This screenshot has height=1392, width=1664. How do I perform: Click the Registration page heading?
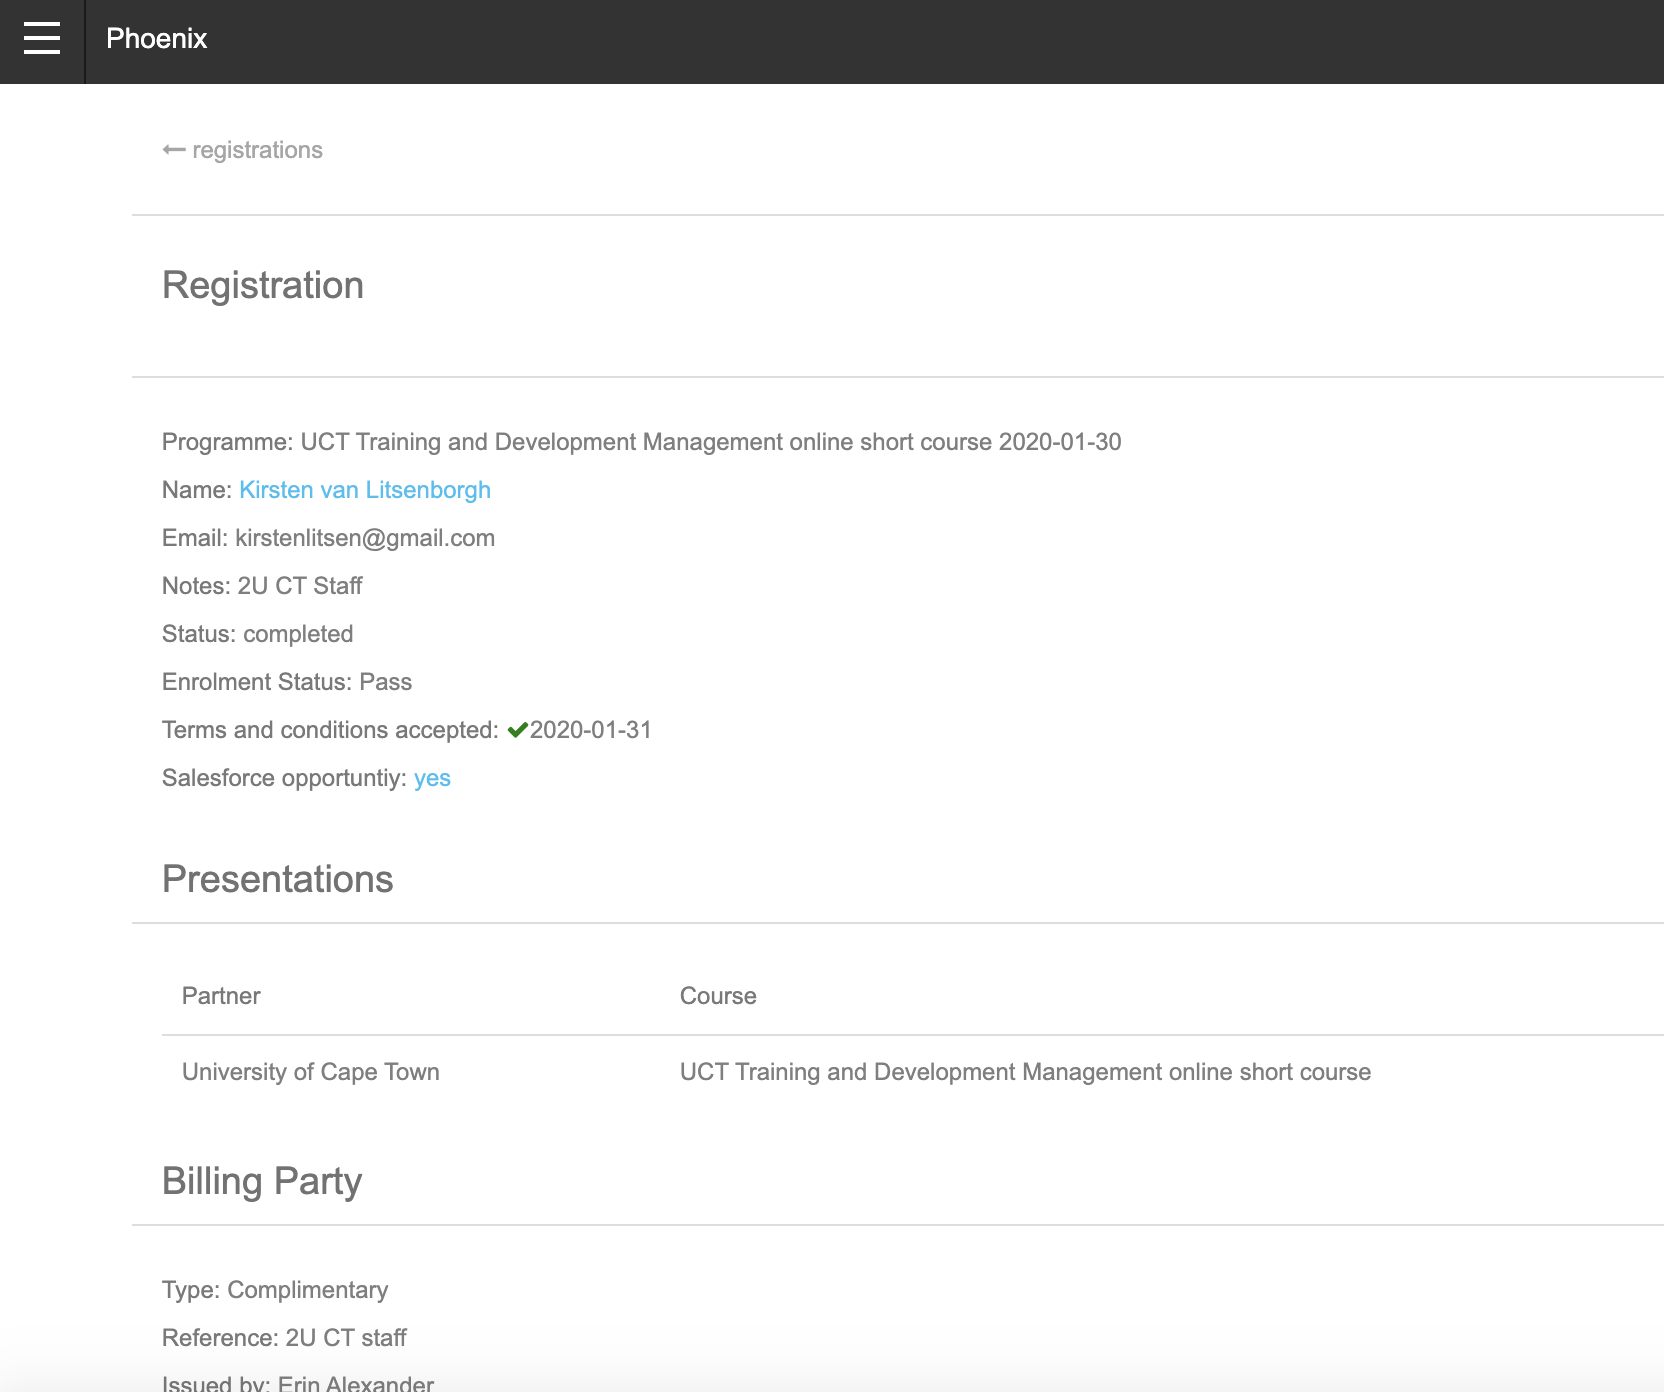pos(263,286)
